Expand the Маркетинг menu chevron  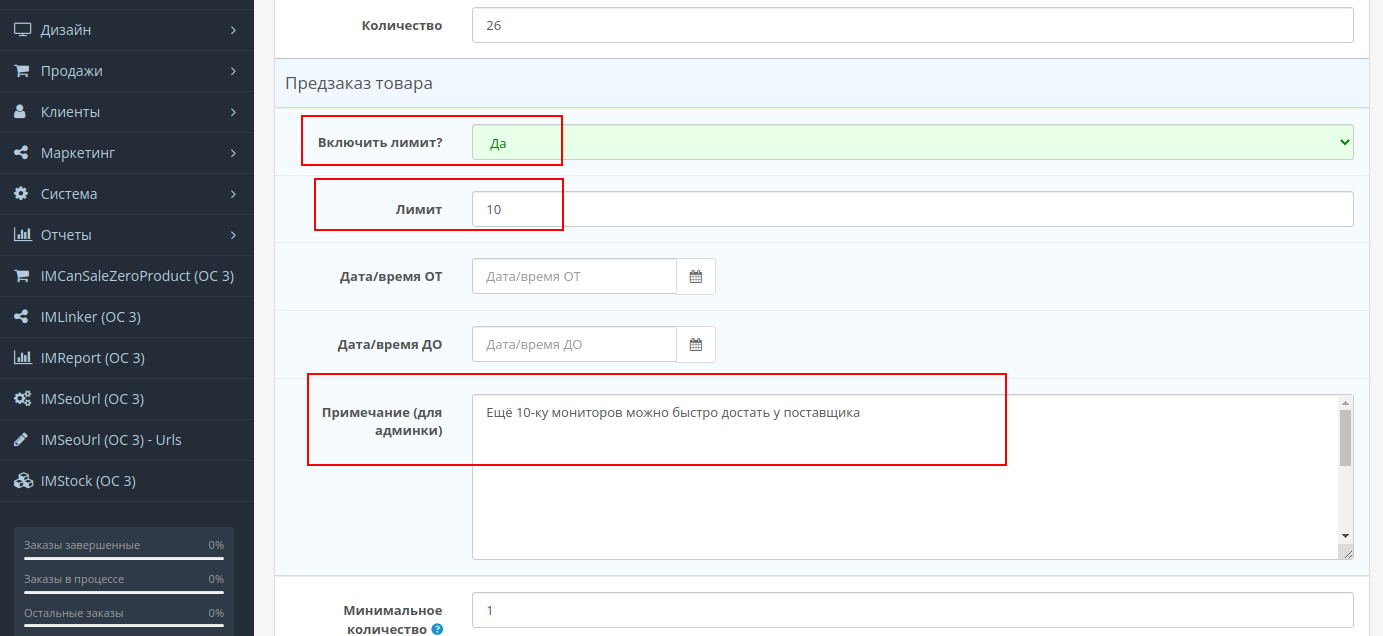point(233,153)
